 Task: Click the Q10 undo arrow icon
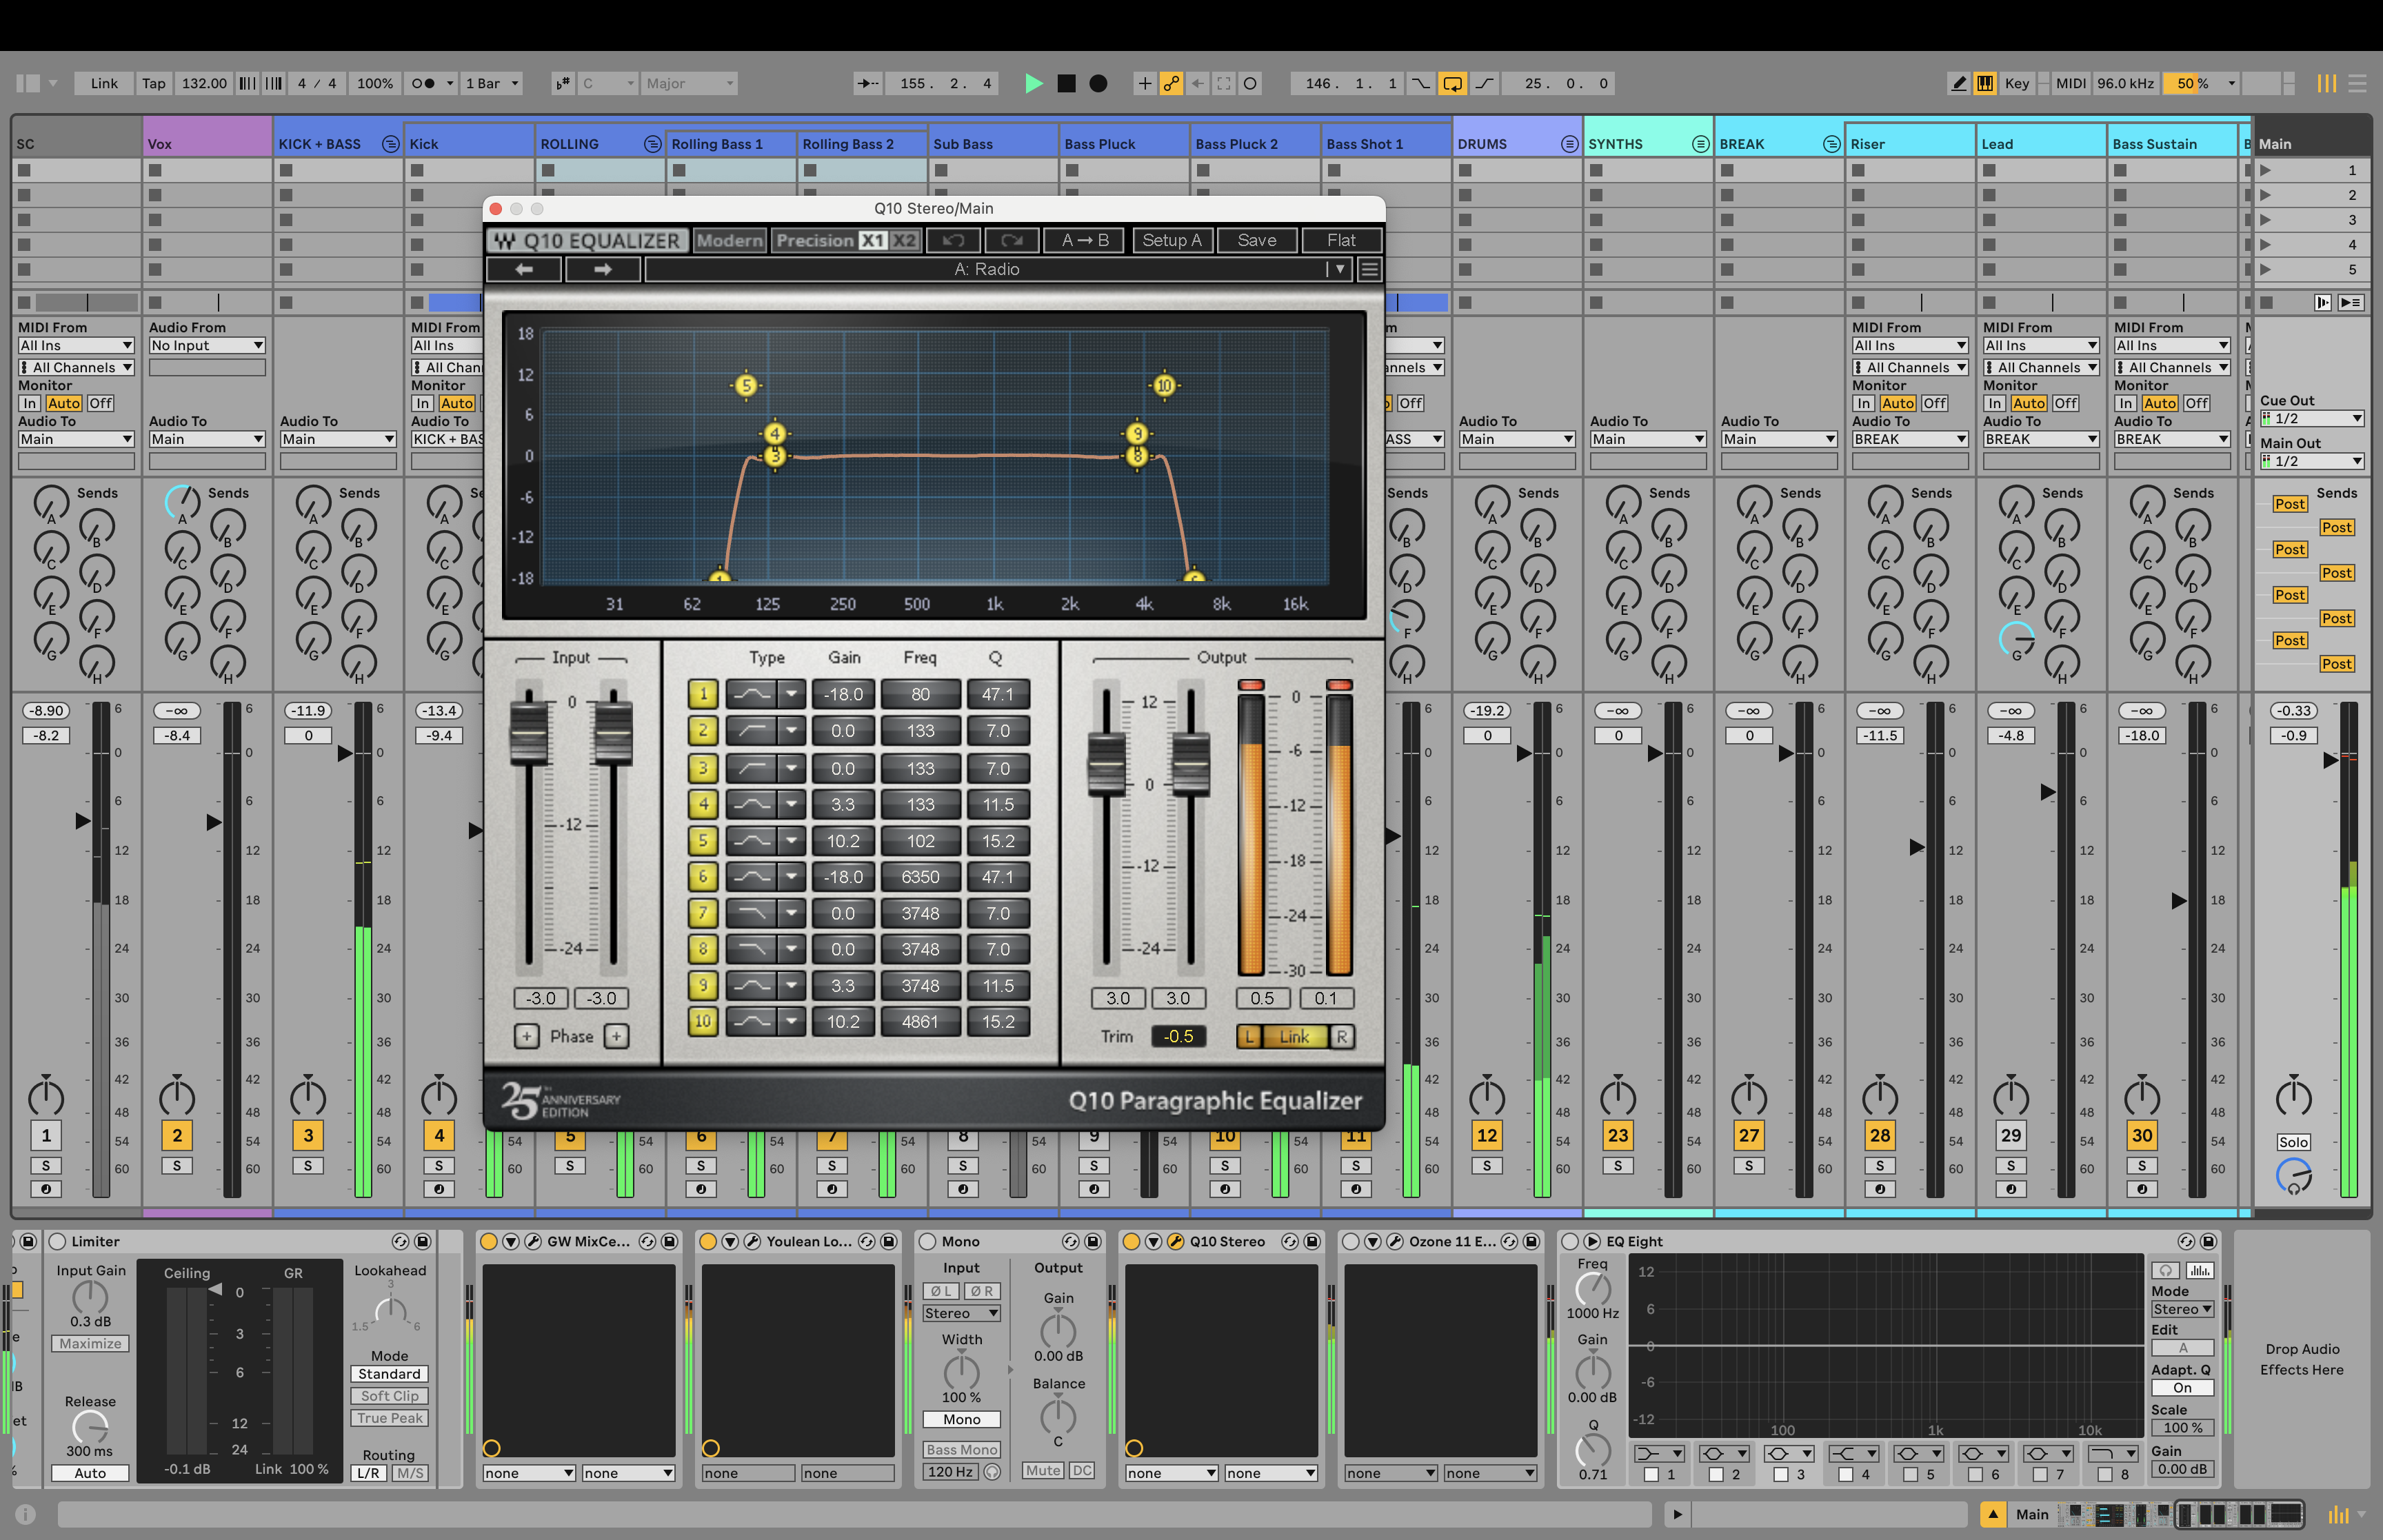tap(953, 240)
